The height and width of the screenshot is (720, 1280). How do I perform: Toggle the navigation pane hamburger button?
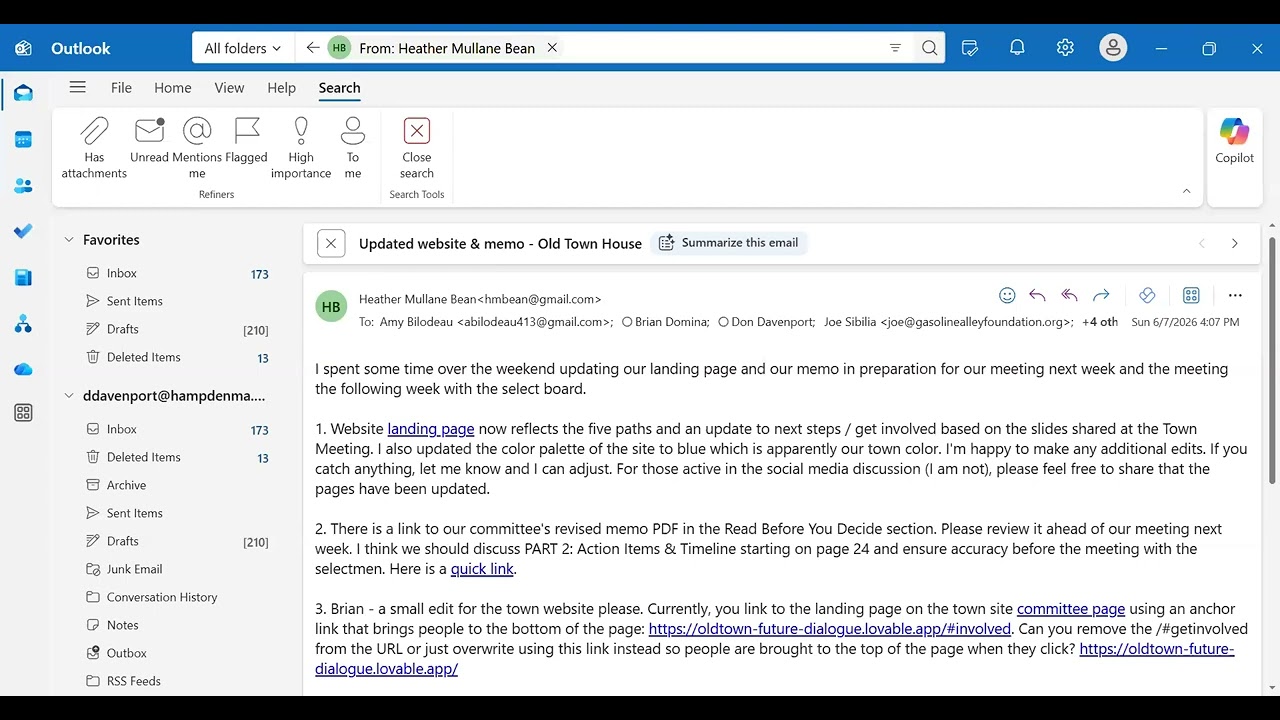click(x=77, y=87)
